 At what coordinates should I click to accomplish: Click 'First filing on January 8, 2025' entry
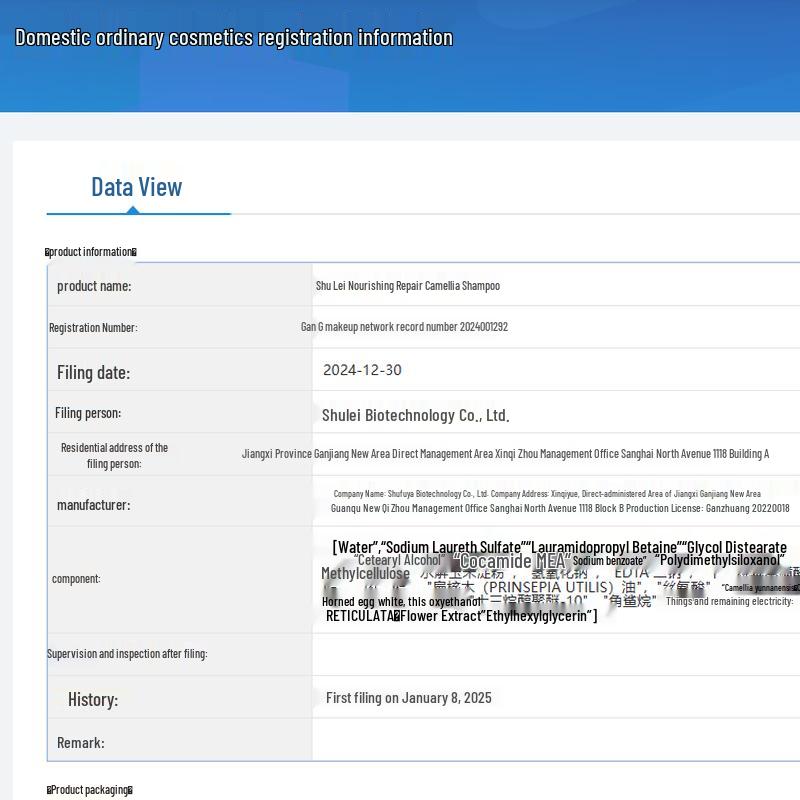pyautogui.click(x=408, y=698)
